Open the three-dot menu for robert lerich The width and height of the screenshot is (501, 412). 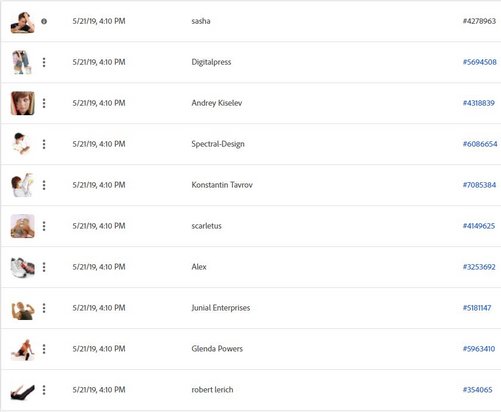click(44, 390)
